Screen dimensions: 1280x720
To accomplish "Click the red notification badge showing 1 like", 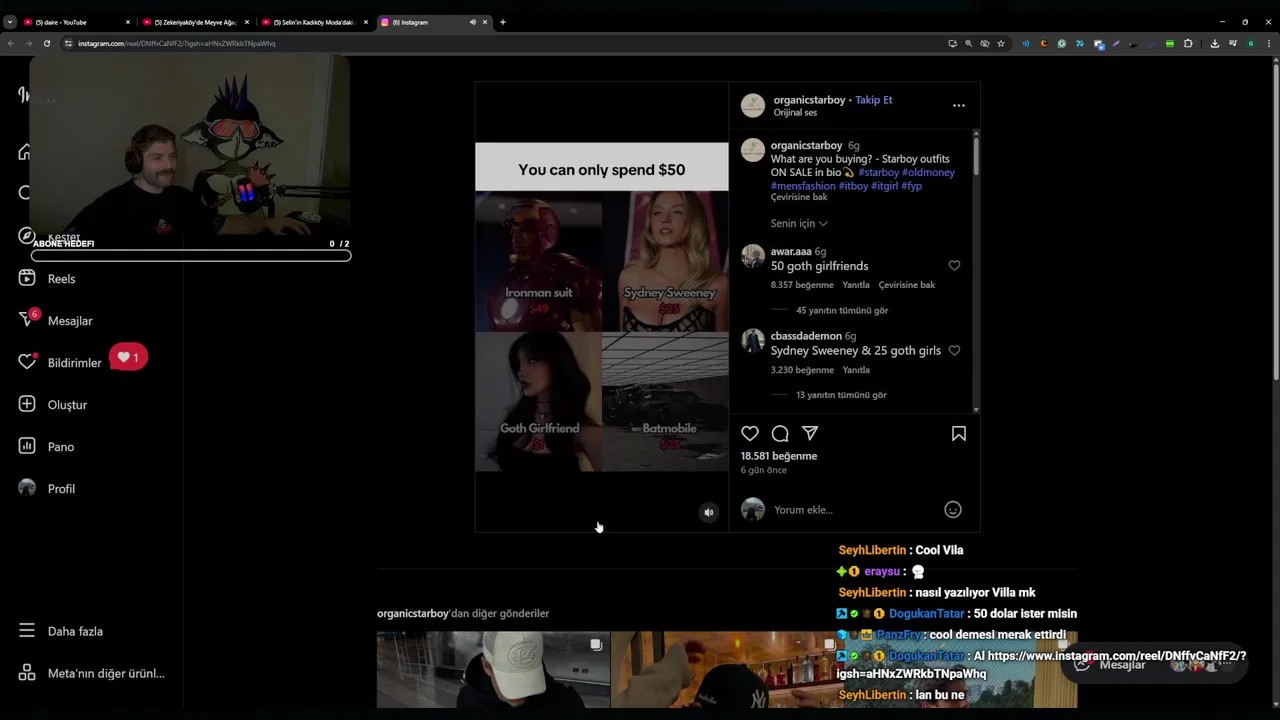I will (x=128, y=357).
